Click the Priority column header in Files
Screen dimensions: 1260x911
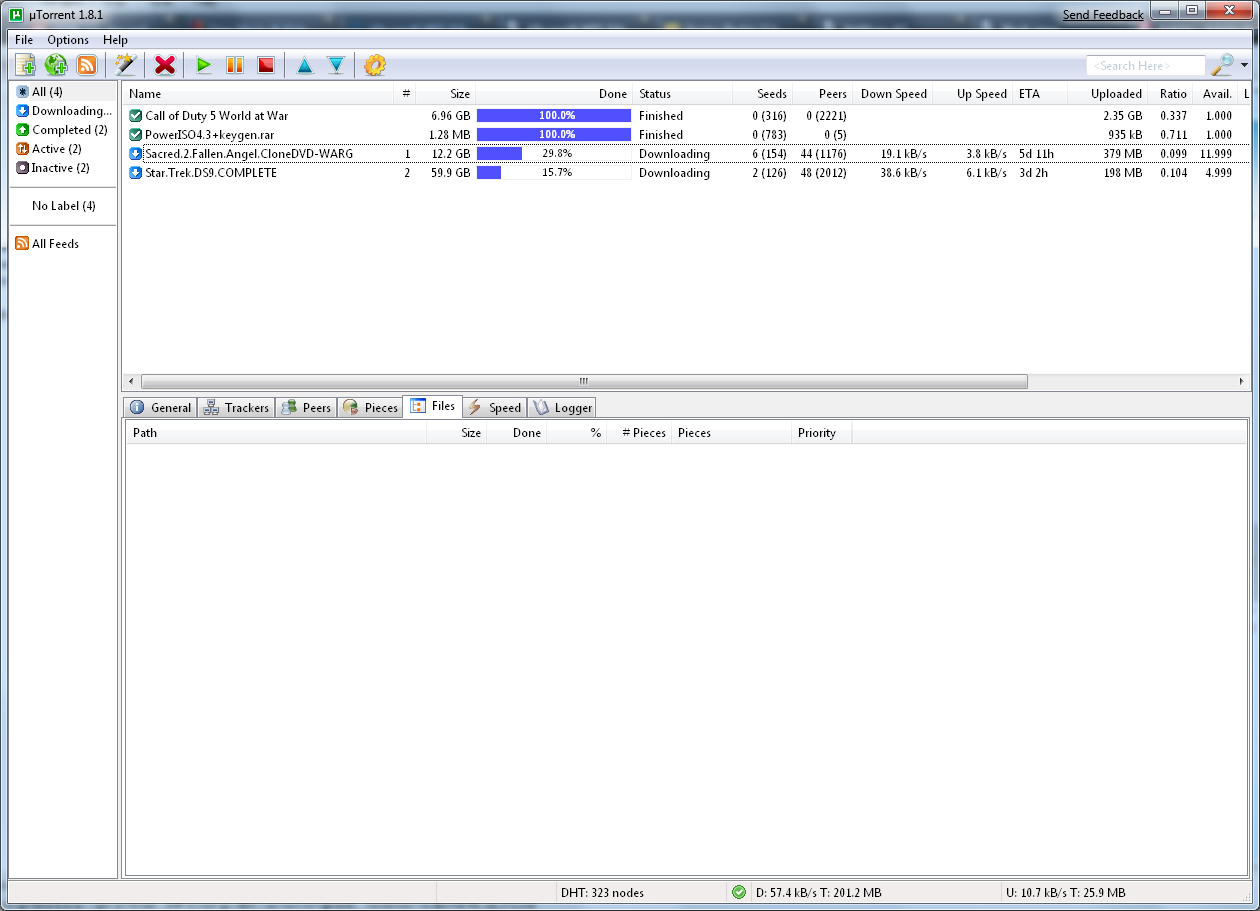821,433
